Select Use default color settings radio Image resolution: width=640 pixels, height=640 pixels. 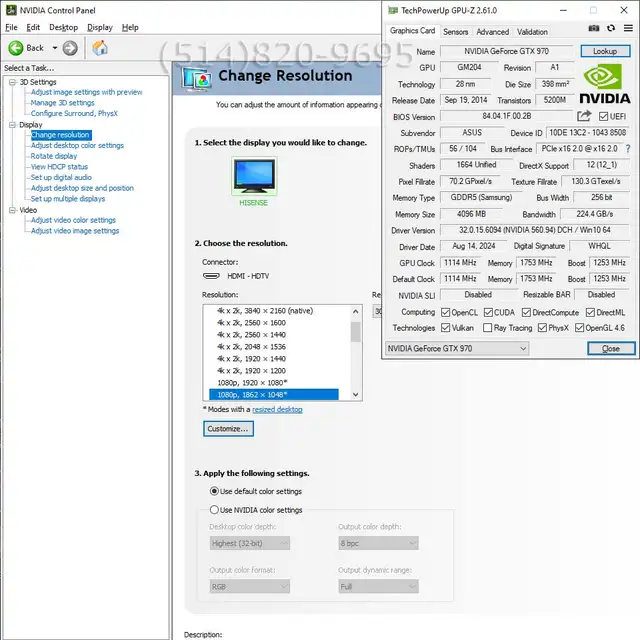[214, 491]
